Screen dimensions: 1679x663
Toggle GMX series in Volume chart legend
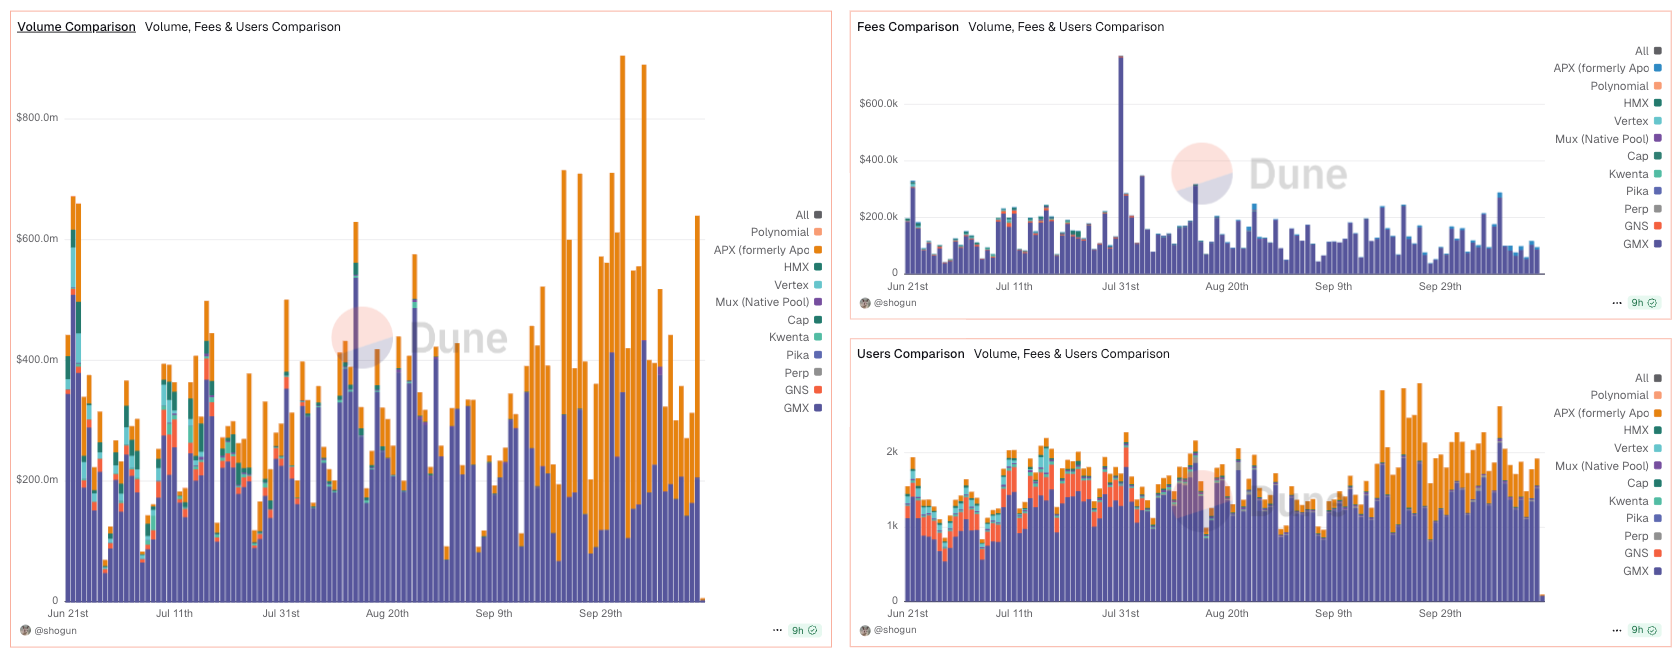797,408
